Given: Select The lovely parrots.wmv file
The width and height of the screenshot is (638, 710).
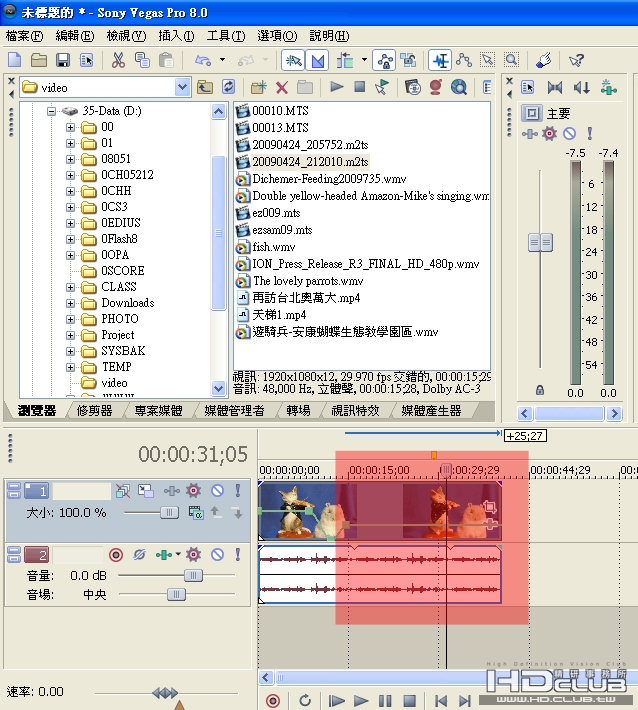Looking at the screenshot, I should pos(308,281).
